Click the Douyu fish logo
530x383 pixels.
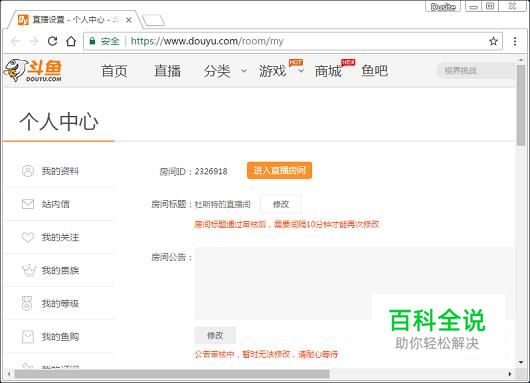point(33,70)
